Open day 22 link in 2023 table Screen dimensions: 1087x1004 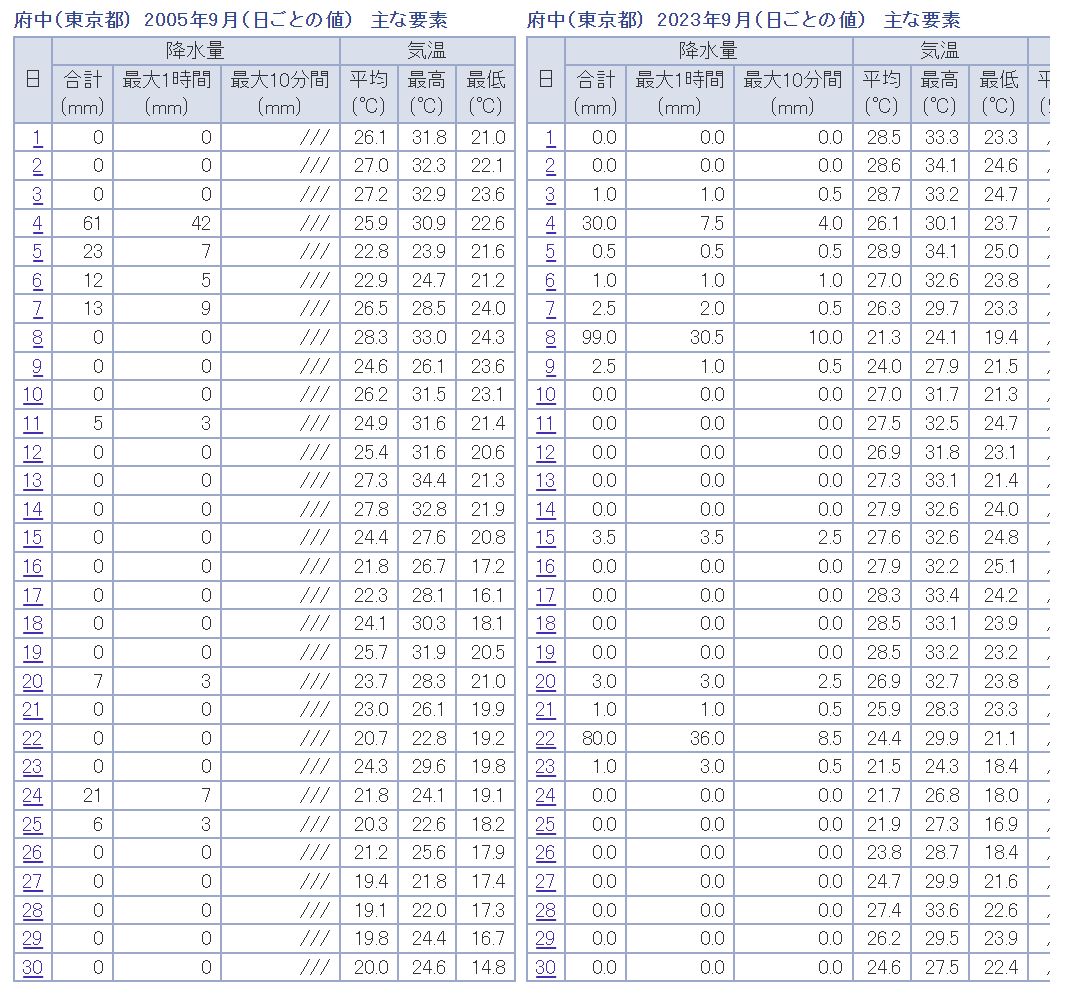click(x=546, y=738)
